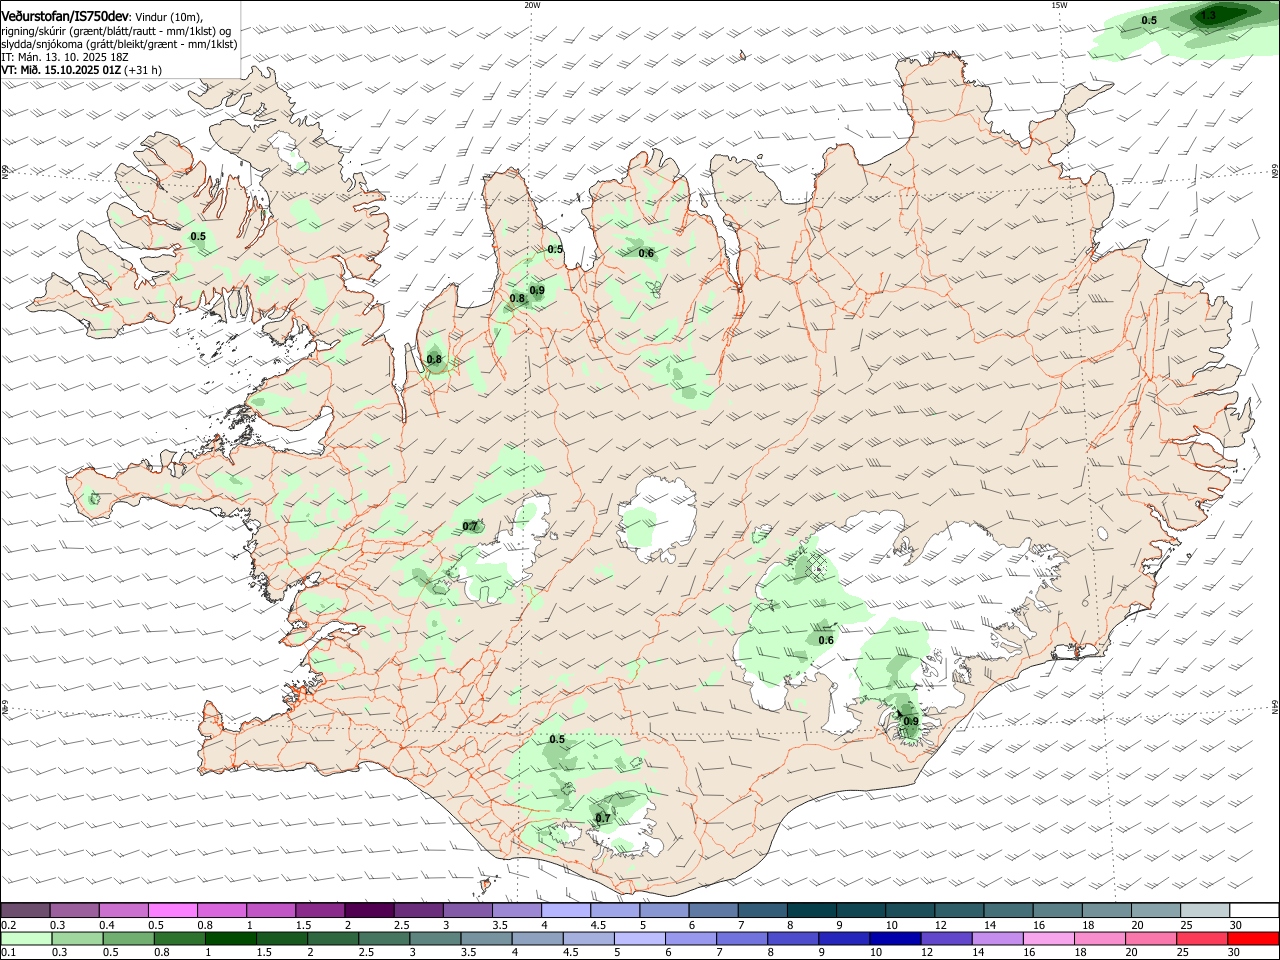This screenshot has height=960, width=1280.
Task: Click the Veðurstofan/IS750dev title text
Action: tap(65, 16)
